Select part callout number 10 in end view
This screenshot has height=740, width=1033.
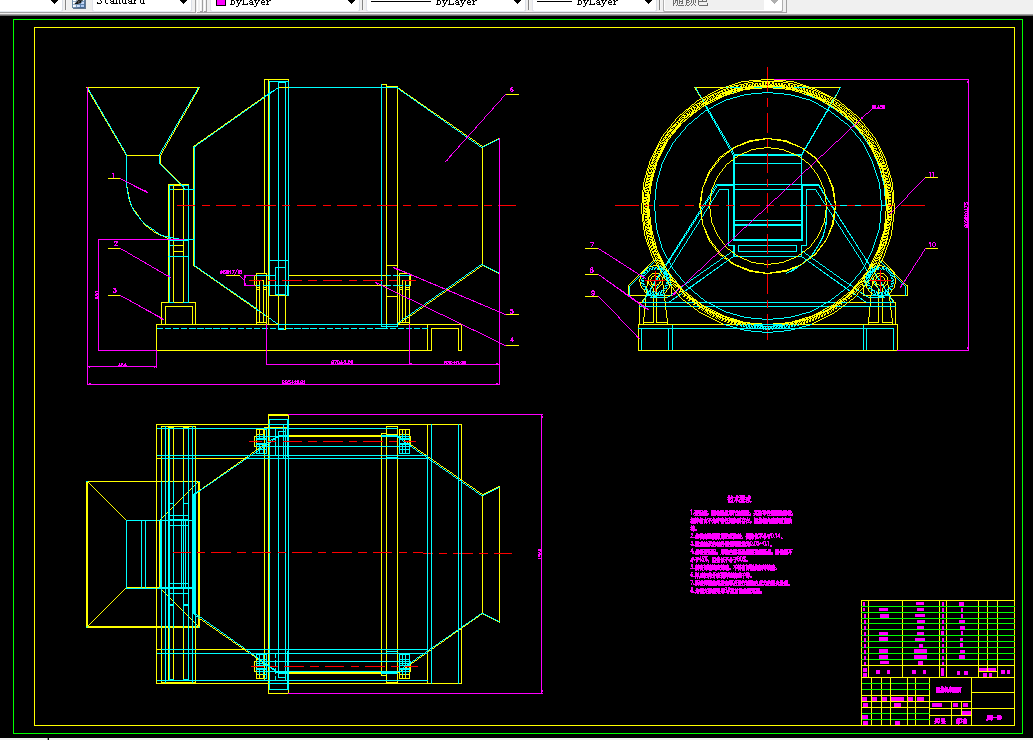click(932, 244)
